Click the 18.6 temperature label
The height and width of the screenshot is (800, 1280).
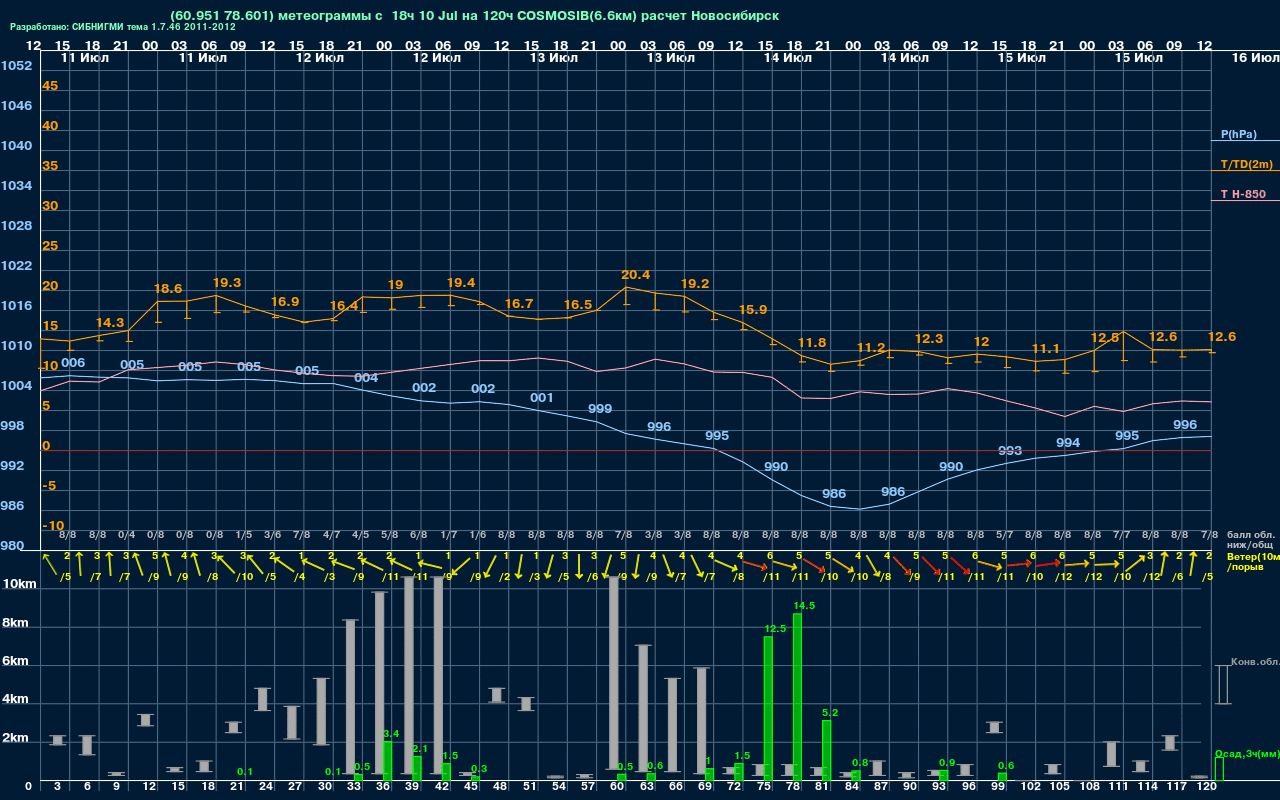tap(168, 289)
